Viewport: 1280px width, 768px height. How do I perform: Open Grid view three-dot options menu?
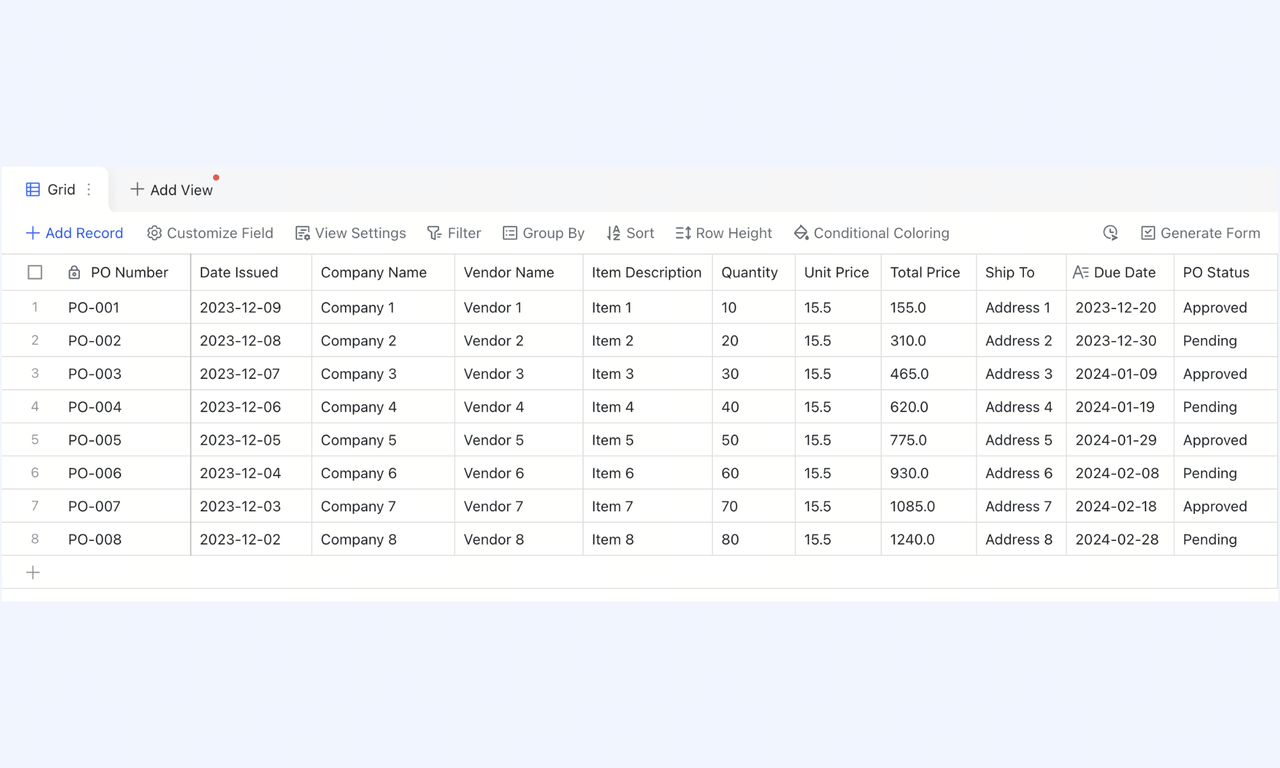89,189
